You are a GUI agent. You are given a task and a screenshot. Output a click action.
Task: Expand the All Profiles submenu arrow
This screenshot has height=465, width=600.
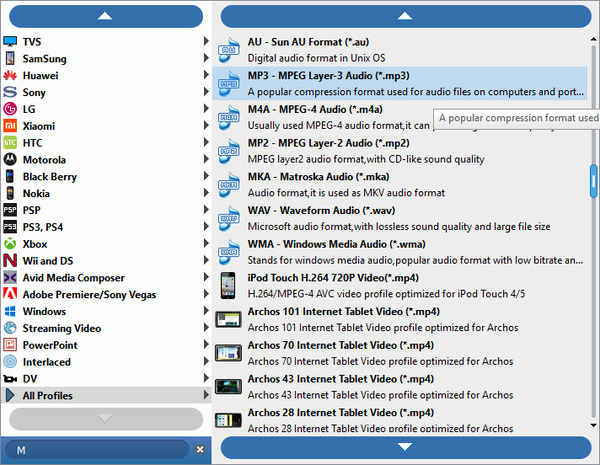click(x=206, y=395)
